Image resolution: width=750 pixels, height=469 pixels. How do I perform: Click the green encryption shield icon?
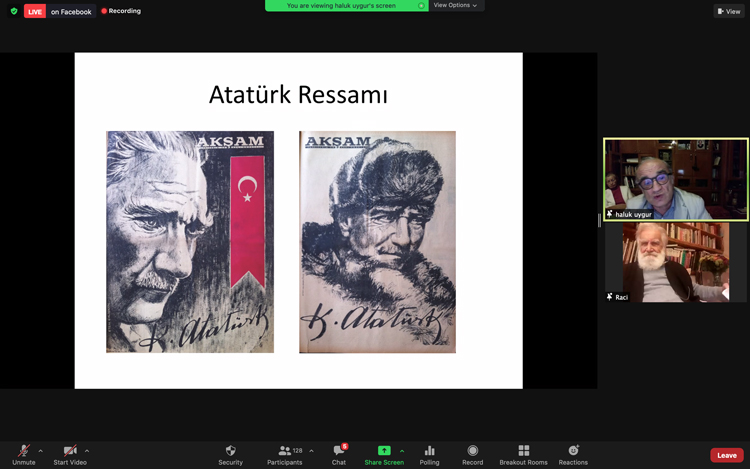pyautogui.click(x=14, y=11)
